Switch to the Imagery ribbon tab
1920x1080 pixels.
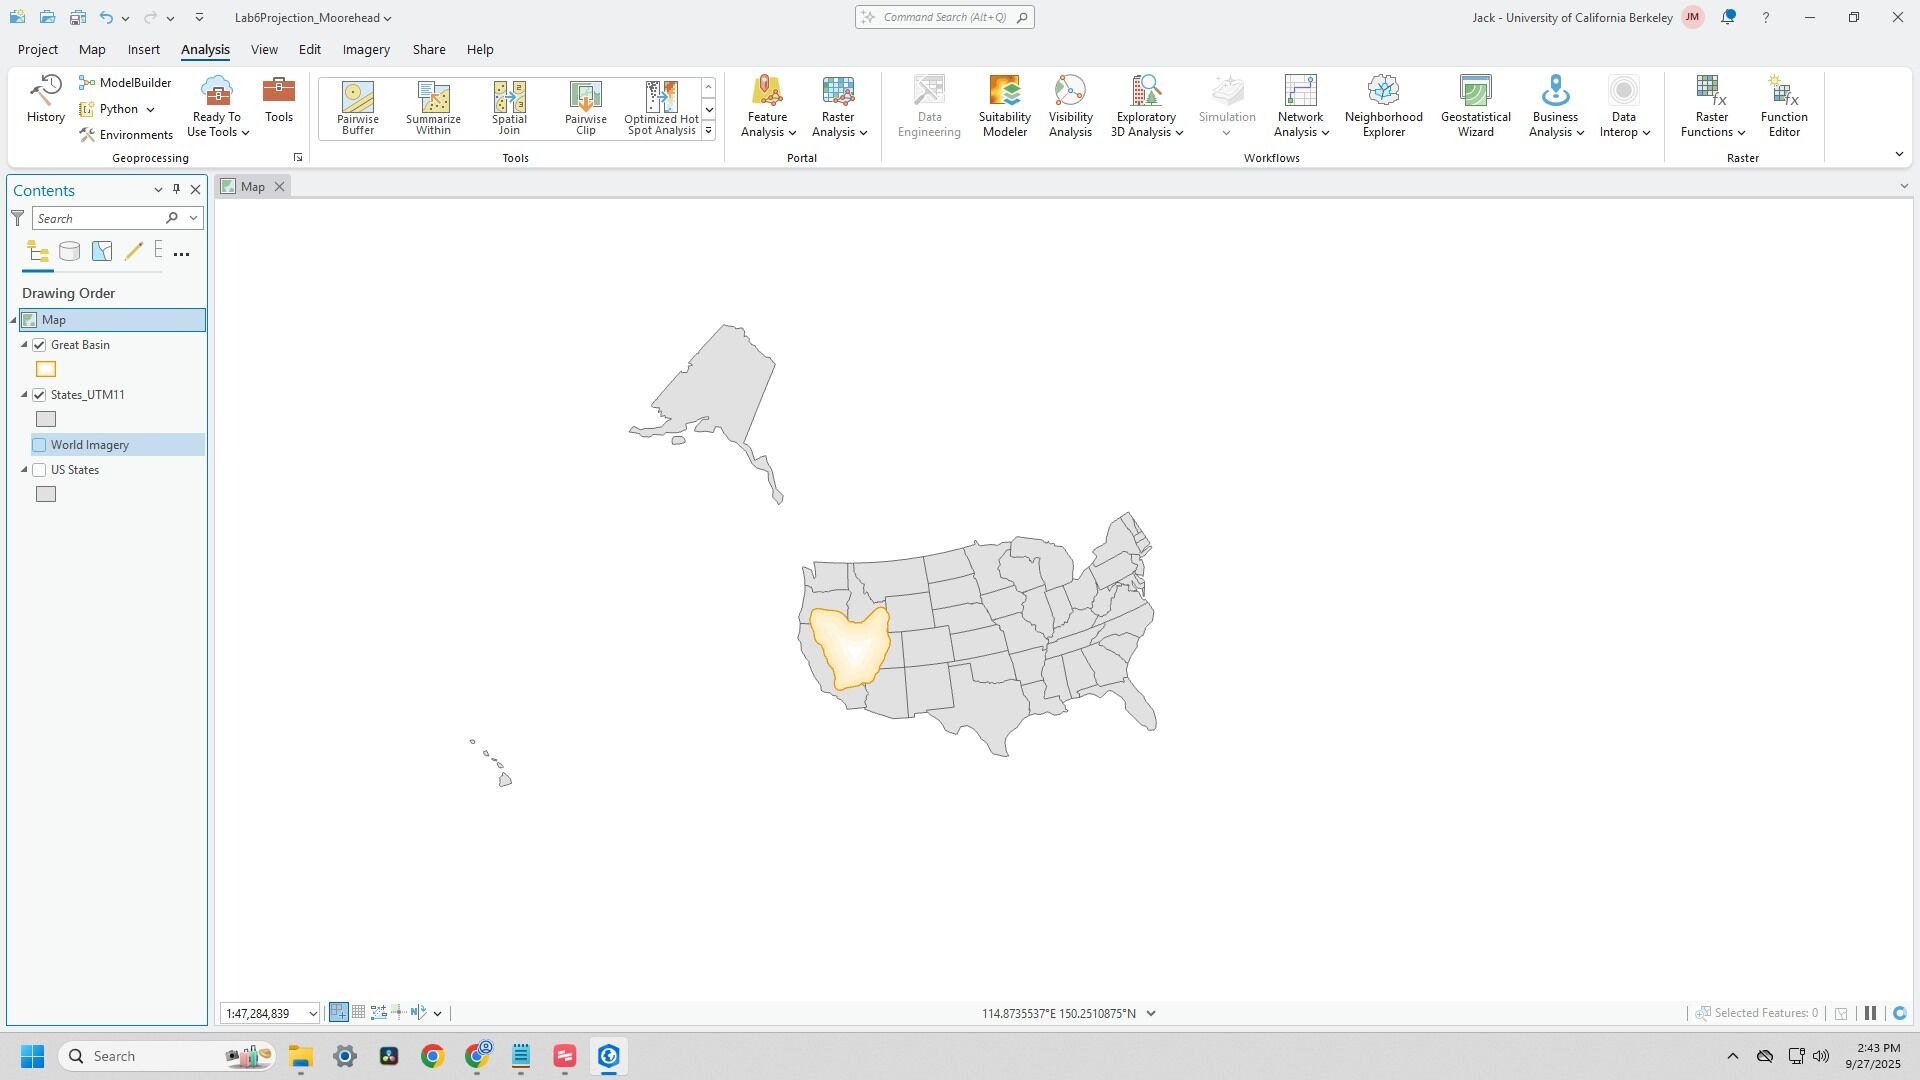point(365,49)
